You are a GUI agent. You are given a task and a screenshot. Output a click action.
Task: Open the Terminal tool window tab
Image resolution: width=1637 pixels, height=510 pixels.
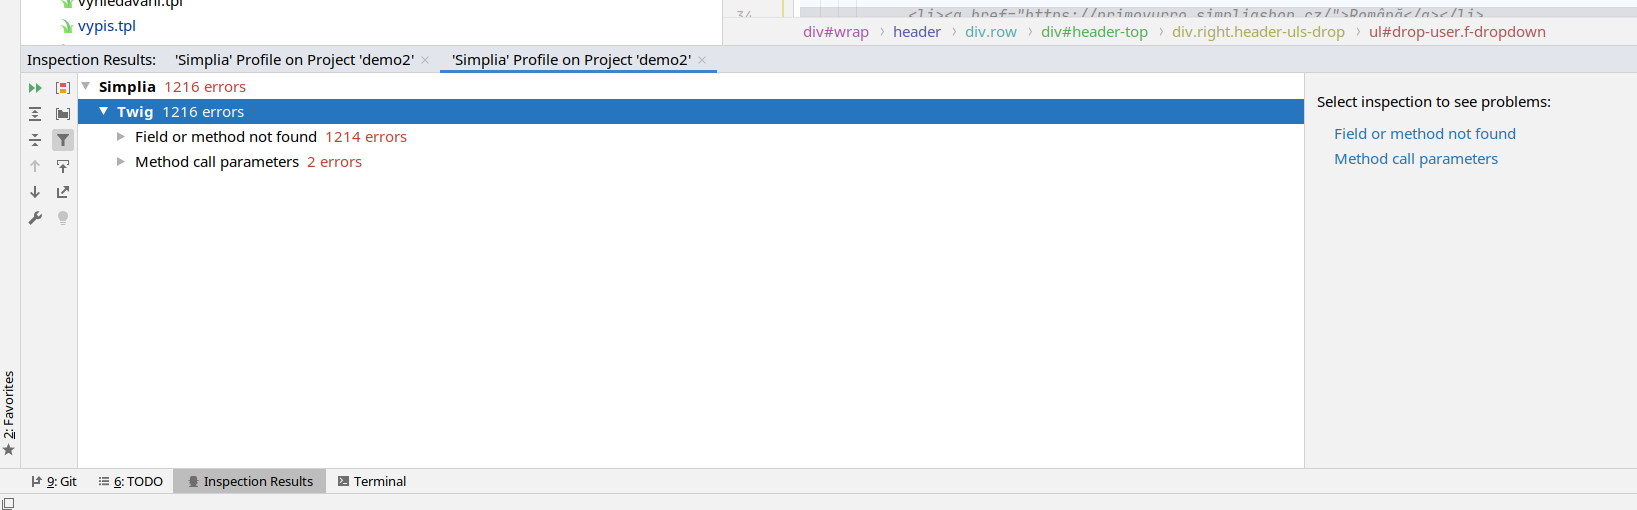click(x=371, y=482)
